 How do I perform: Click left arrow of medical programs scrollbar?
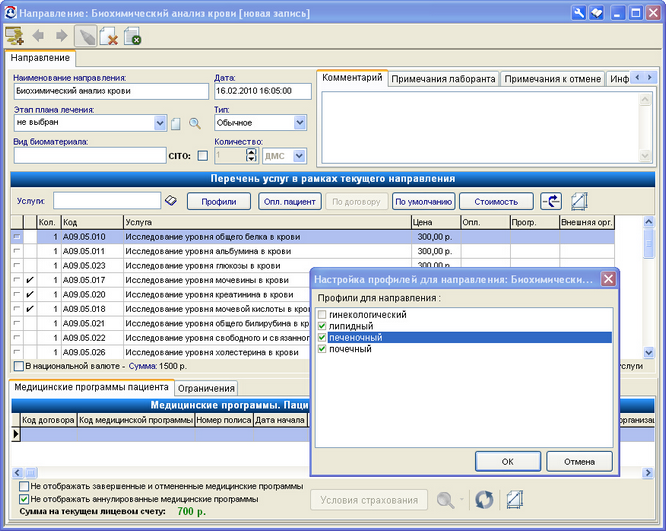17,472
